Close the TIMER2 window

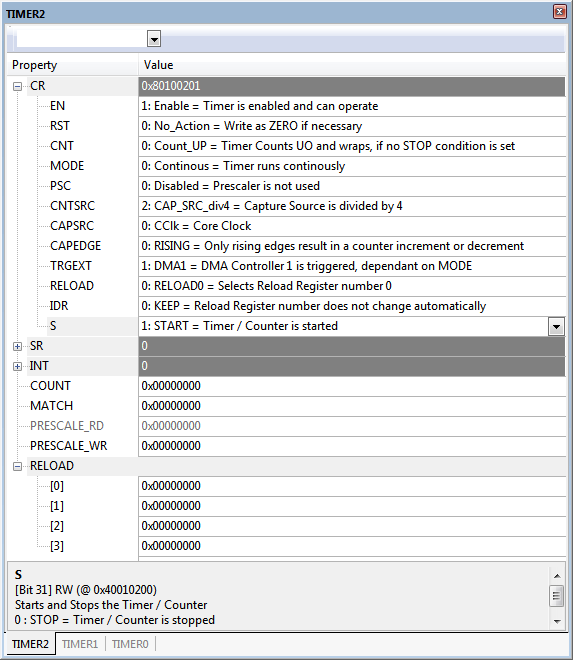[x=560, y=12]
